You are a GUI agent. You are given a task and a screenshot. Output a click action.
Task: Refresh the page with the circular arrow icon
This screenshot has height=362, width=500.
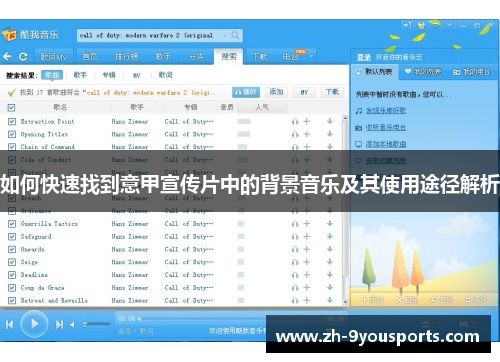(23, 56)
